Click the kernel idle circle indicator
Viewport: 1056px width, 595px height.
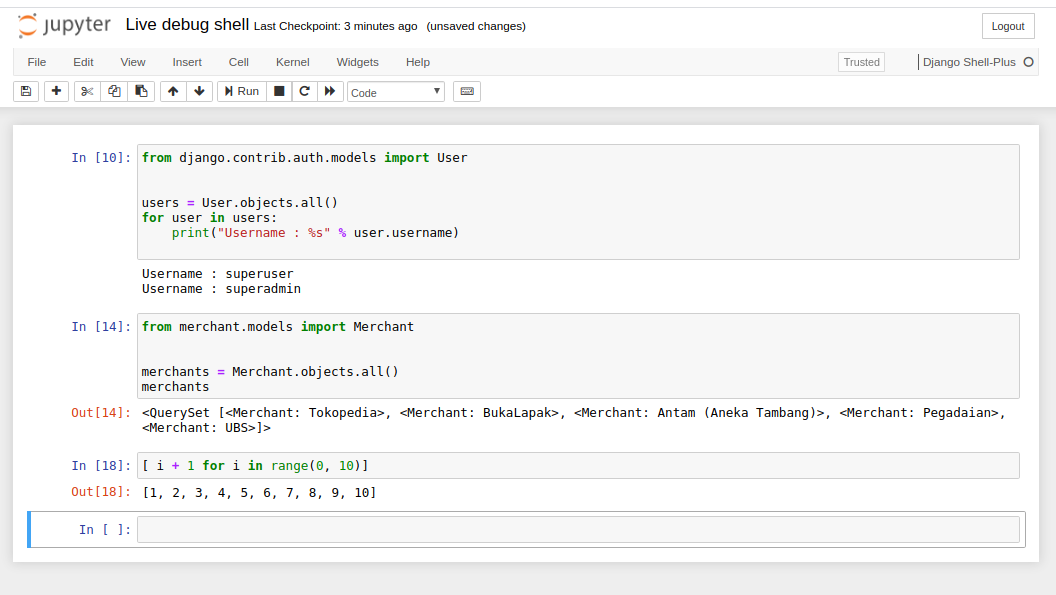(1028, 62)
